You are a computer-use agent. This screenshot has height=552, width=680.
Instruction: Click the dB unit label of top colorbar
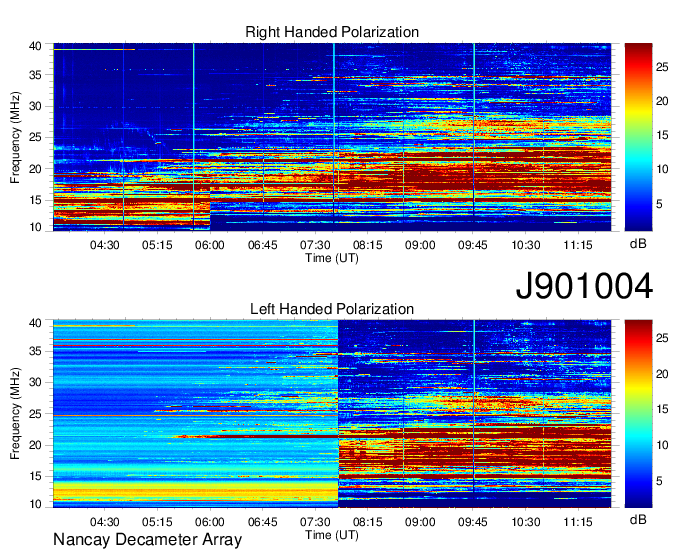638,244
